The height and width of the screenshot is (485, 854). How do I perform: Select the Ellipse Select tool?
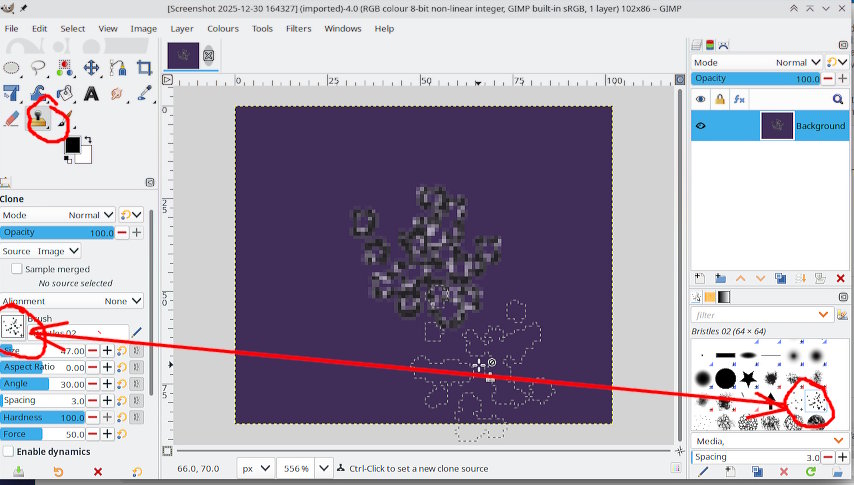coord(12,68)
